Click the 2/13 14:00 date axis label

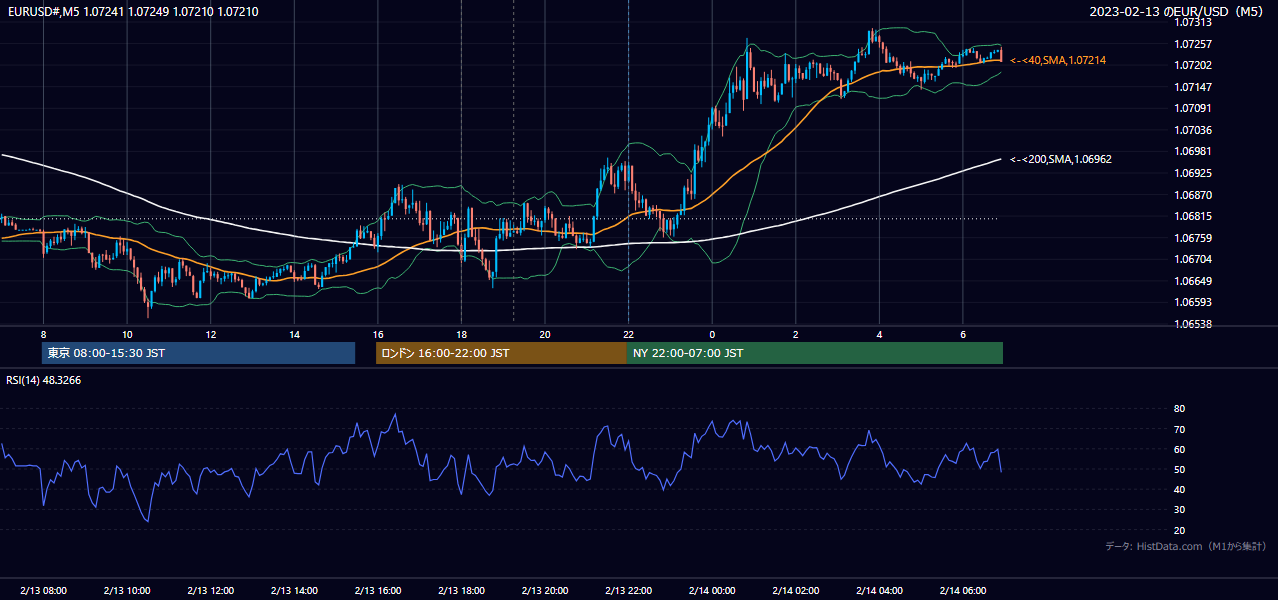click(x=294, y=590)
